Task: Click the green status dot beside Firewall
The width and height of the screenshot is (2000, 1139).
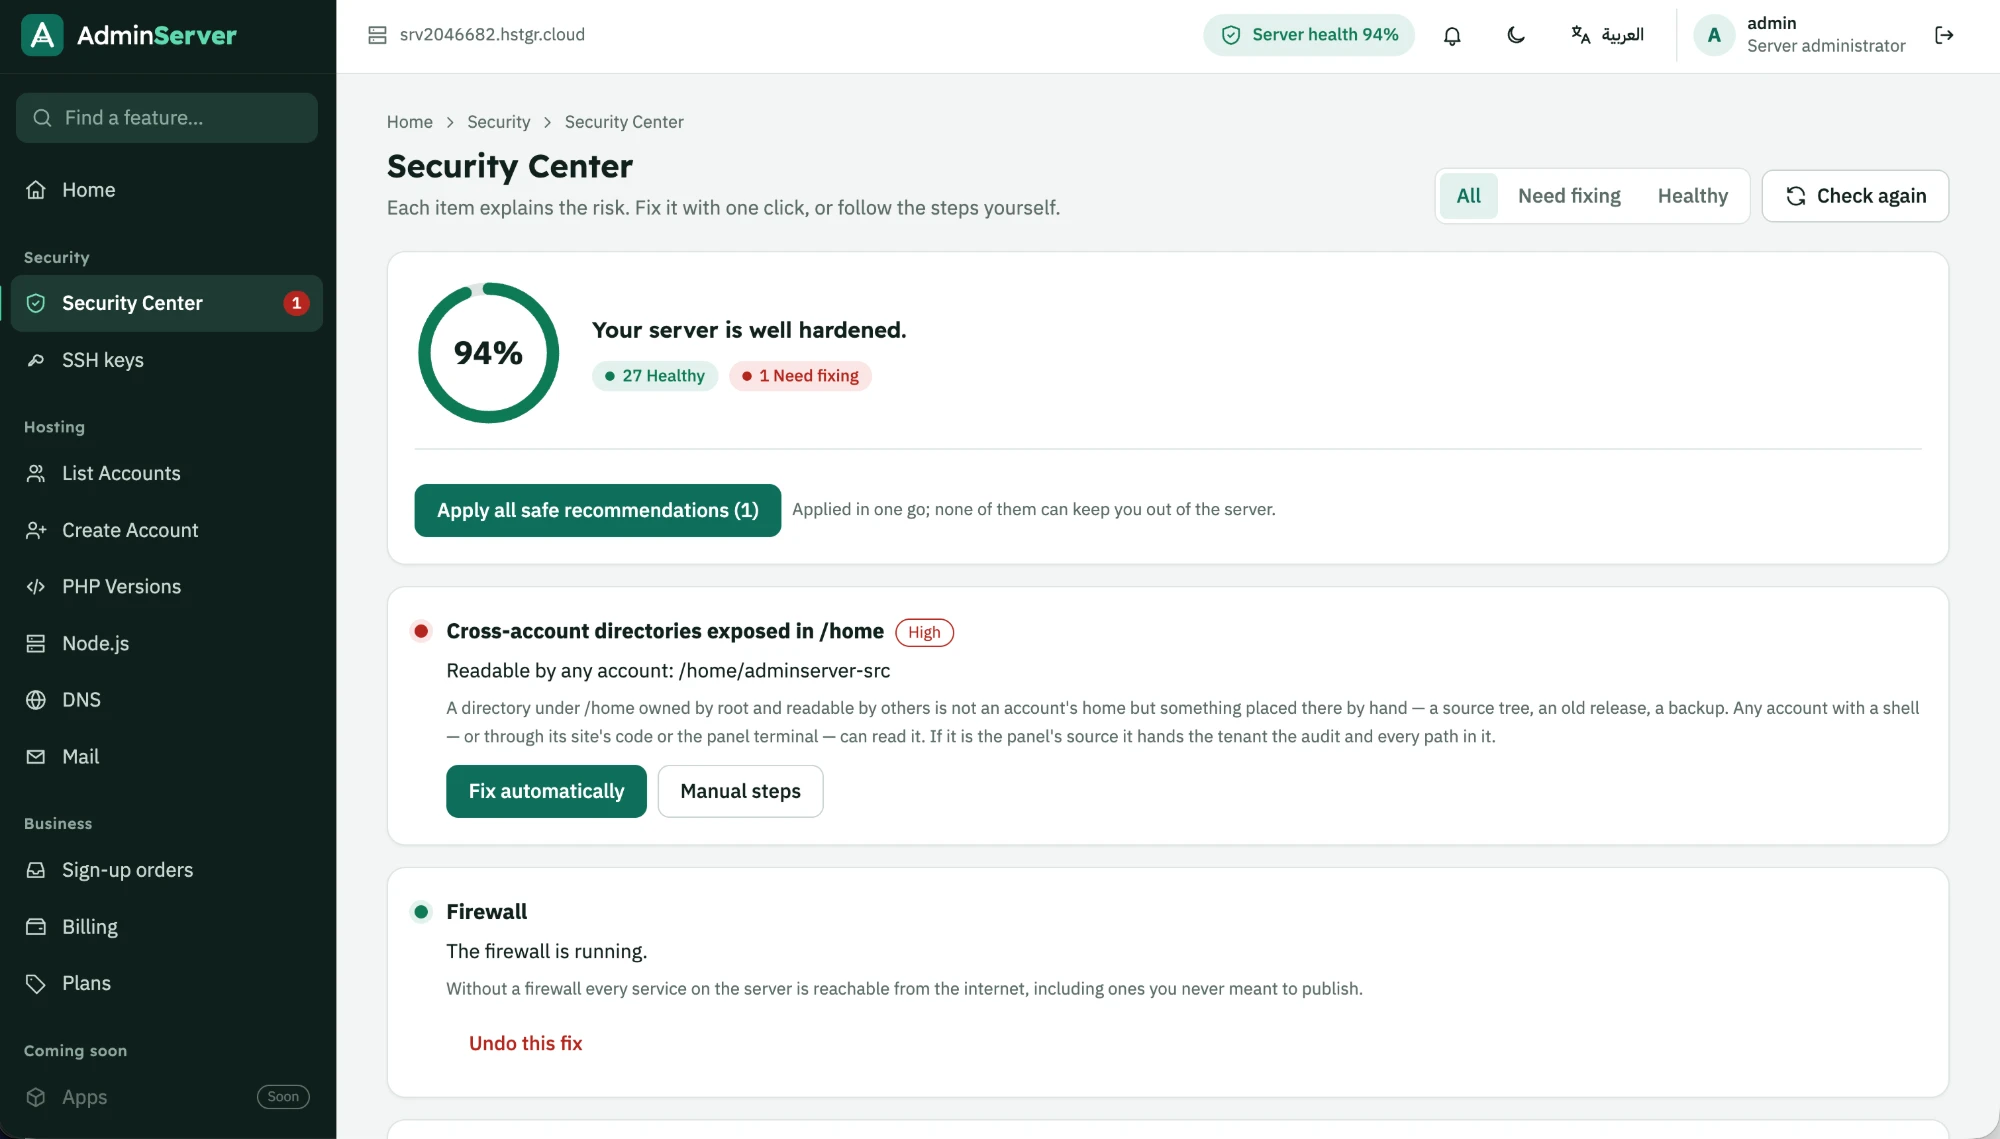Action: click(x=421, y=912)
